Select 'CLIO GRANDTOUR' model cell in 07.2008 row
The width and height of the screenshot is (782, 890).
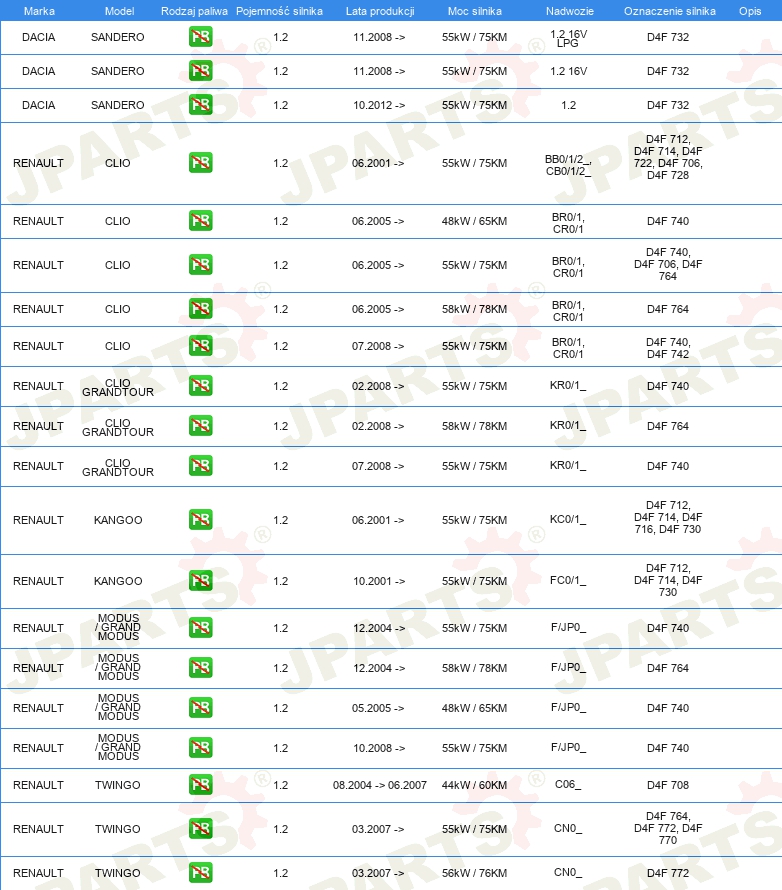(118, 467)
